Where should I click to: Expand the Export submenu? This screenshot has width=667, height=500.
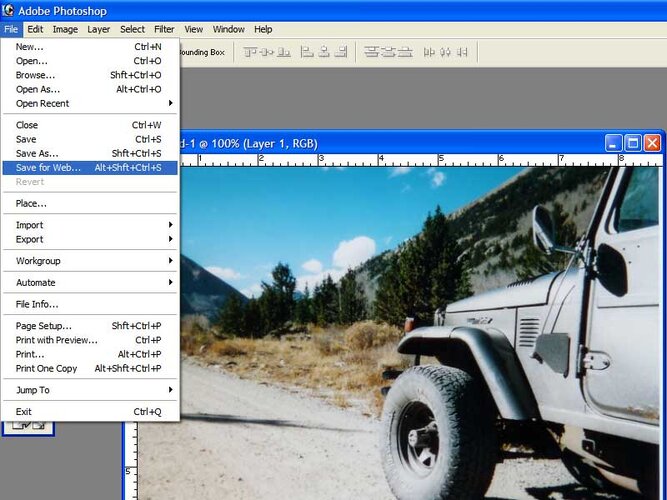[90, 239]
